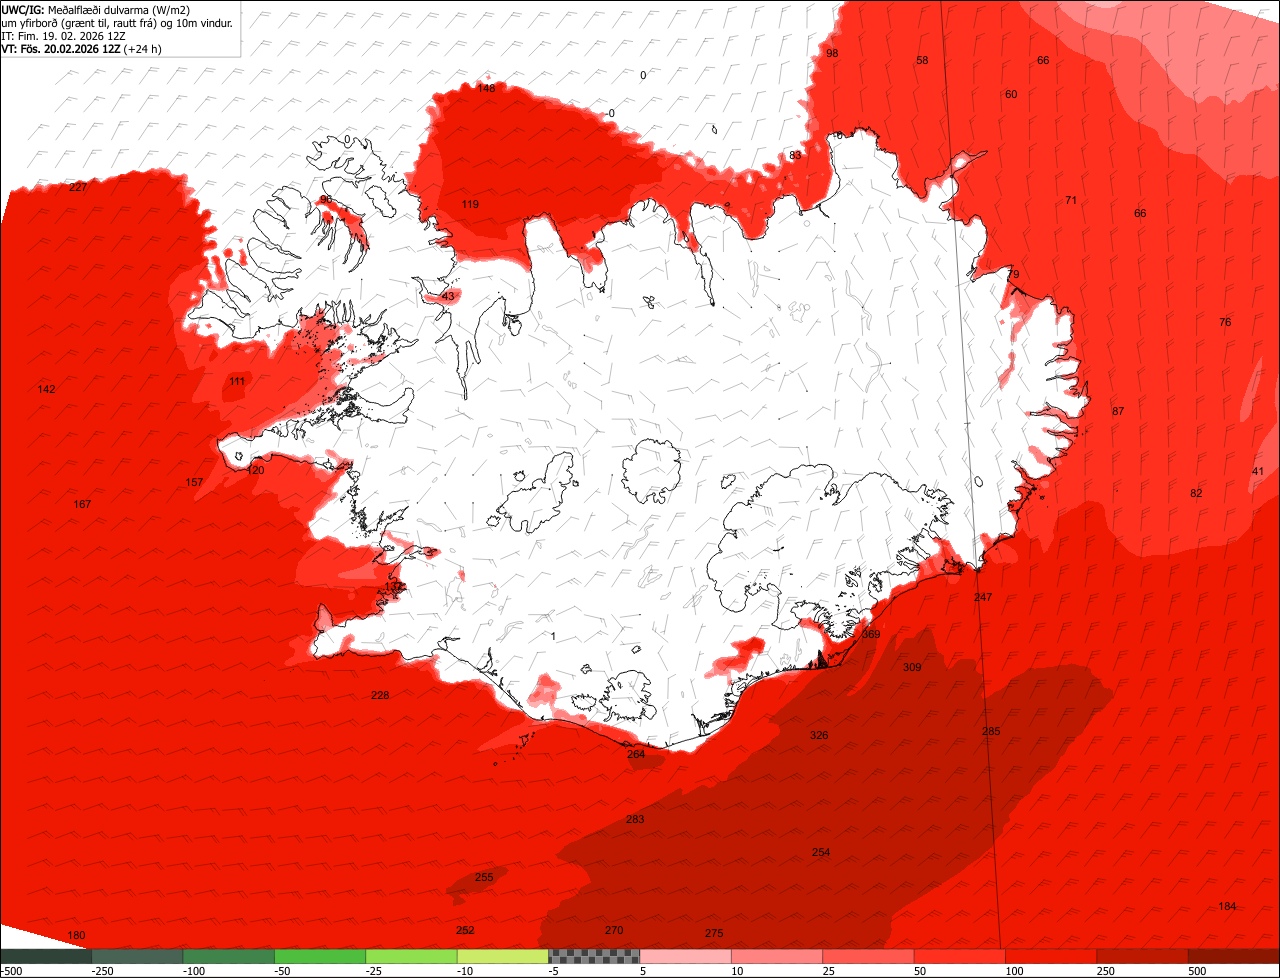Click the value "180" in the southwest corner
The width and height of the screenshot is (1280, 978).
[x=76, y=935]
